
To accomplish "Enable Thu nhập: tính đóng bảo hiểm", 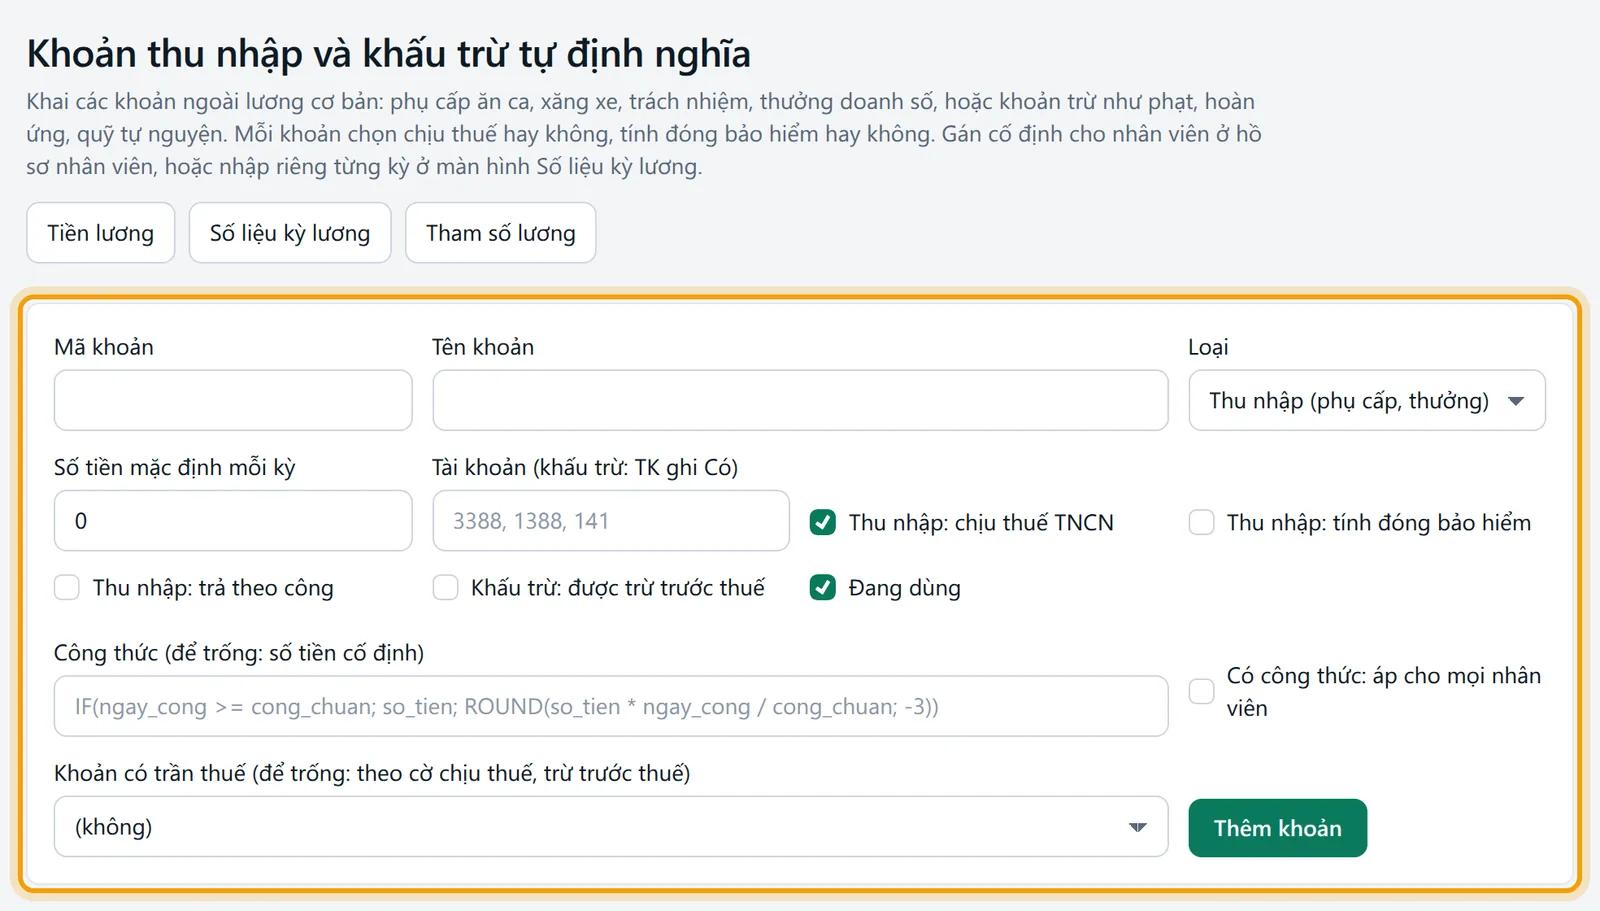I will point(1201,522).
